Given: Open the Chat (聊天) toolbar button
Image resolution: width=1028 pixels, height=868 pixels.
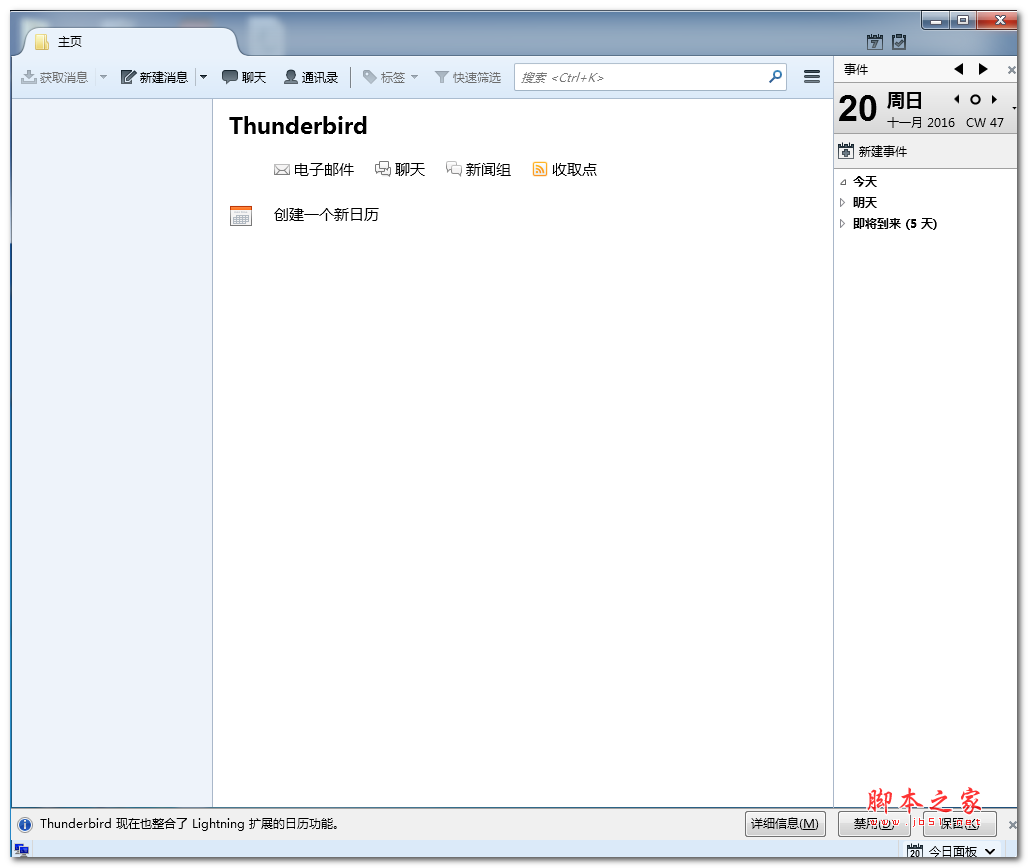Looking at the screenshot, I should click(244, 77).
